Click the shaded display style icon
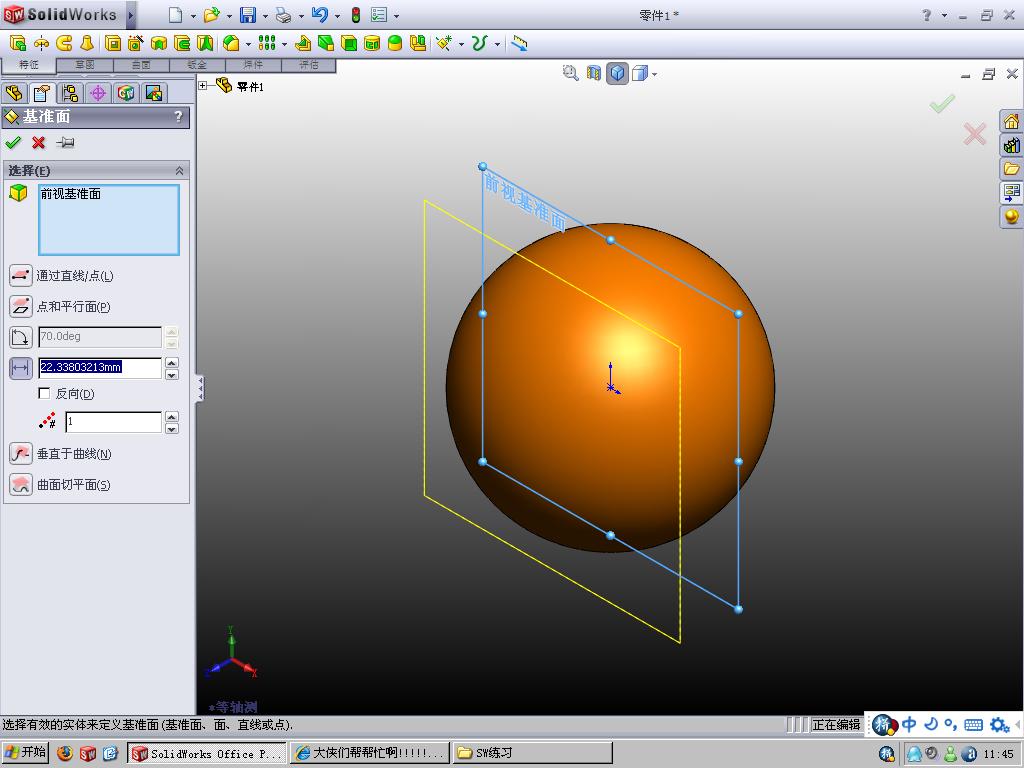Screen dimensions: 1024x768 point(617,73)
